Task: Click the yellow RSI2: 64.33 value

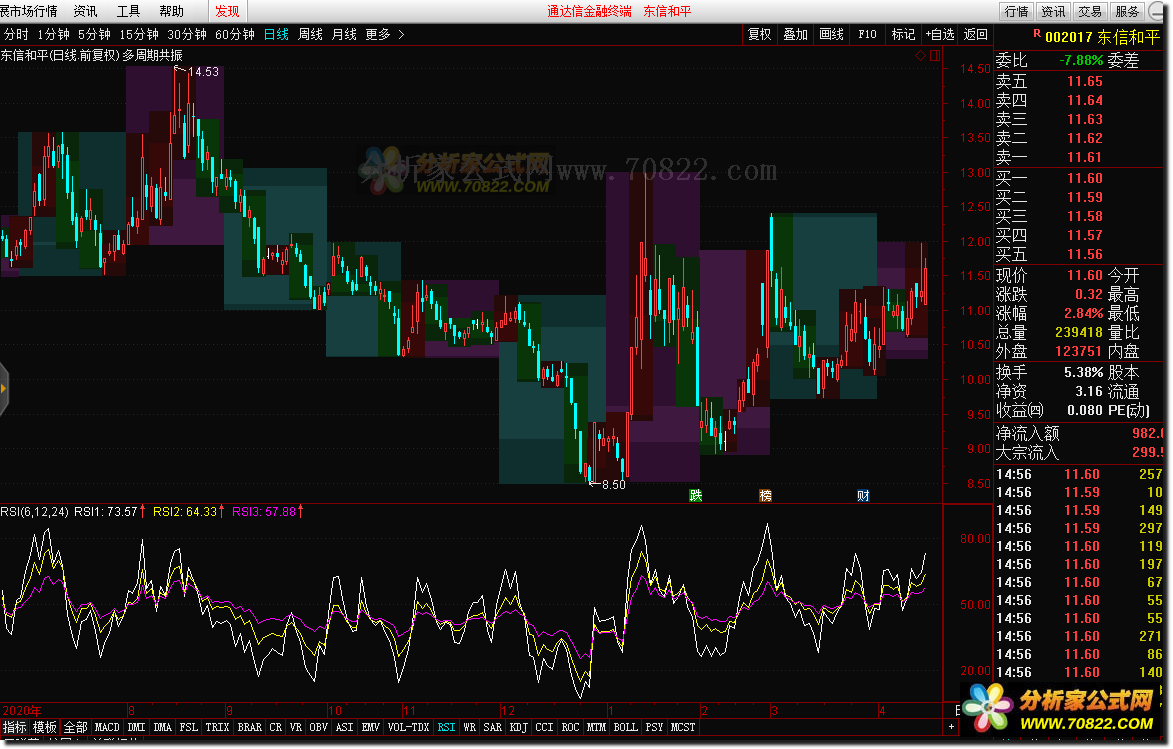Action: pos(185,512)
